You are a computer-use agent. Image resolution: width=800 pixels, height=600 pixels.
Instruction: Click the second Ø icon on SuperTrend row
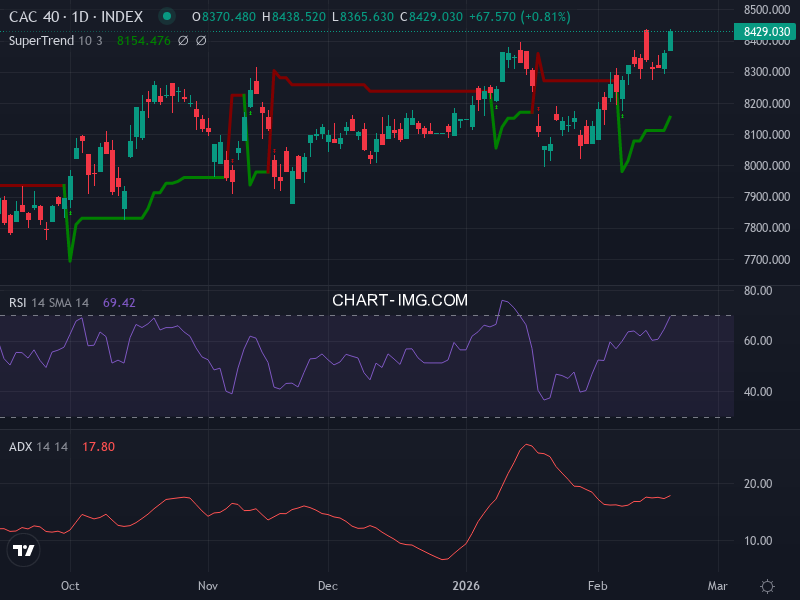(x=201, y=39)
